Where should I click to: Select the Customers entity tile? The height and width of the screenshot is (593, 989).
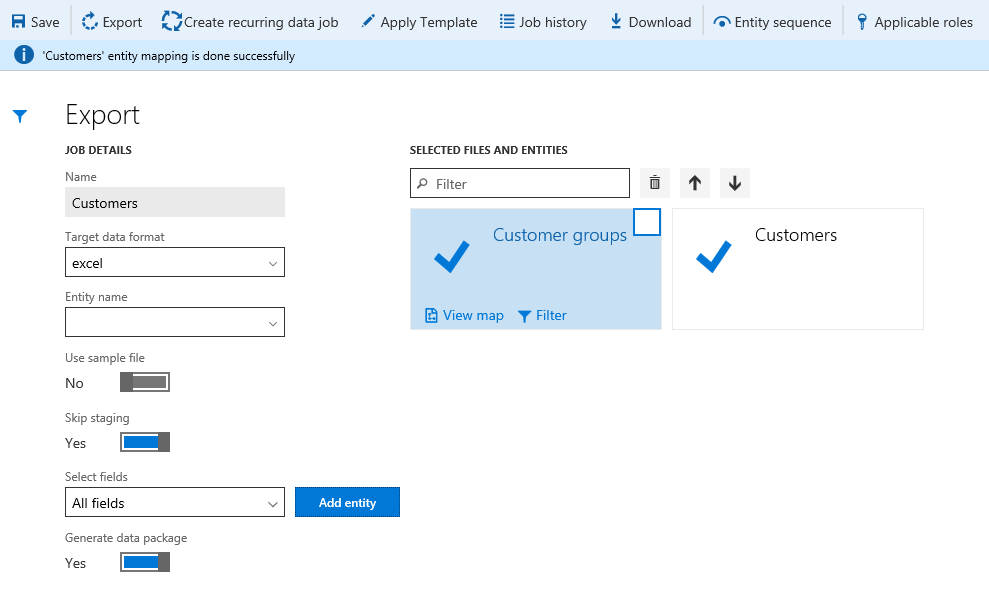coord(798,269)
